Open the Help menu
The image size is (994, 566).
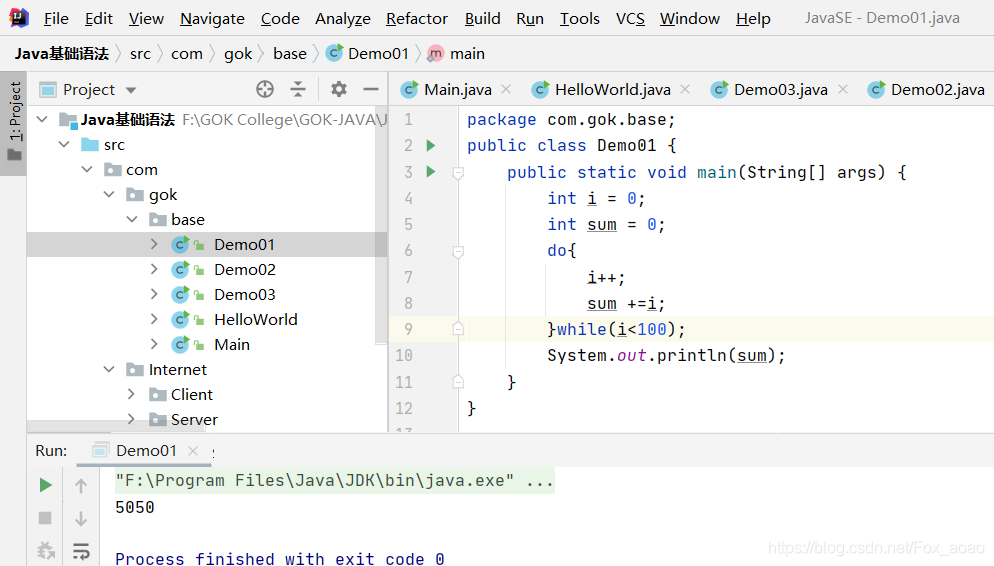pos(753,19)
